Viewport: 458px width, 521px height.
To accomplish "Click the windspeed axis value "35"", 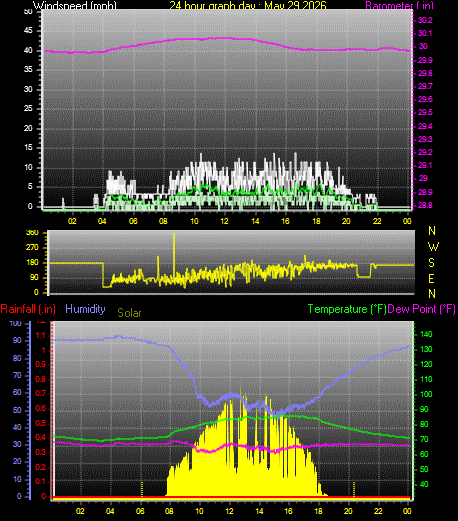I will pos(28,69).
